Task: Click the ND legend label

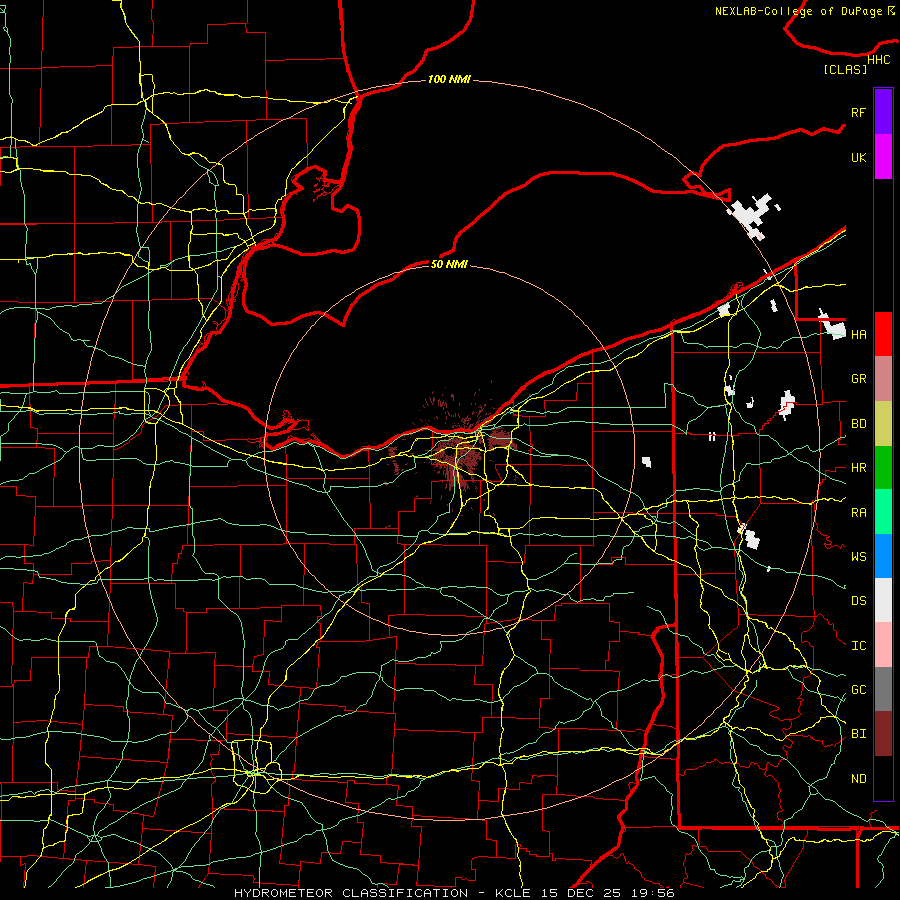Action: (x=858, y=779)
